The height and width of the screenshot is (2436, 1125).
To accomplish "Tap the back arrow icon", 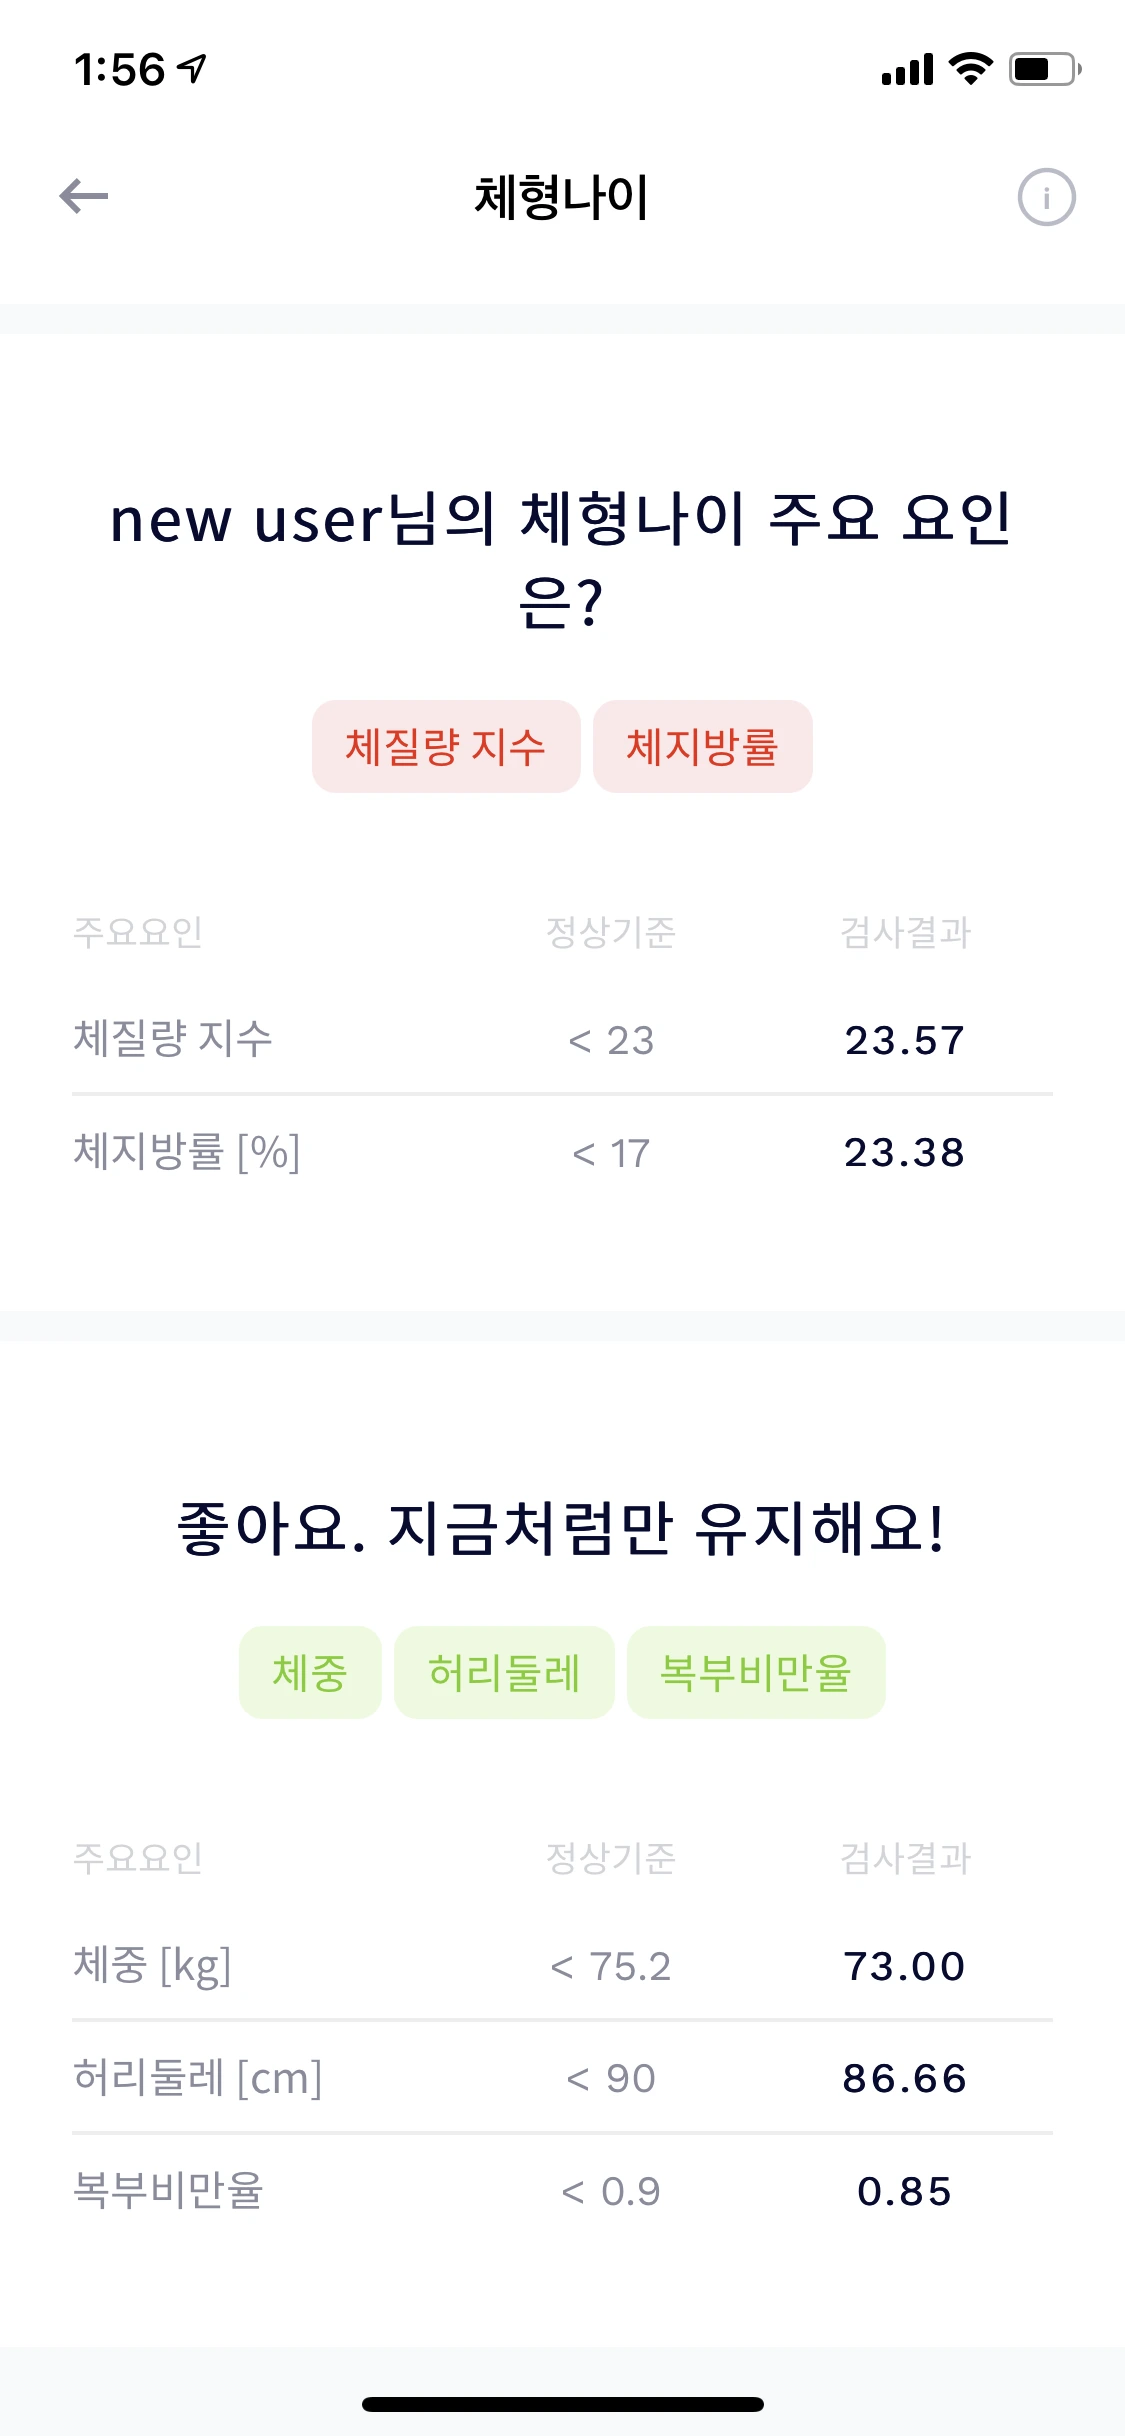I will point(84,196).
